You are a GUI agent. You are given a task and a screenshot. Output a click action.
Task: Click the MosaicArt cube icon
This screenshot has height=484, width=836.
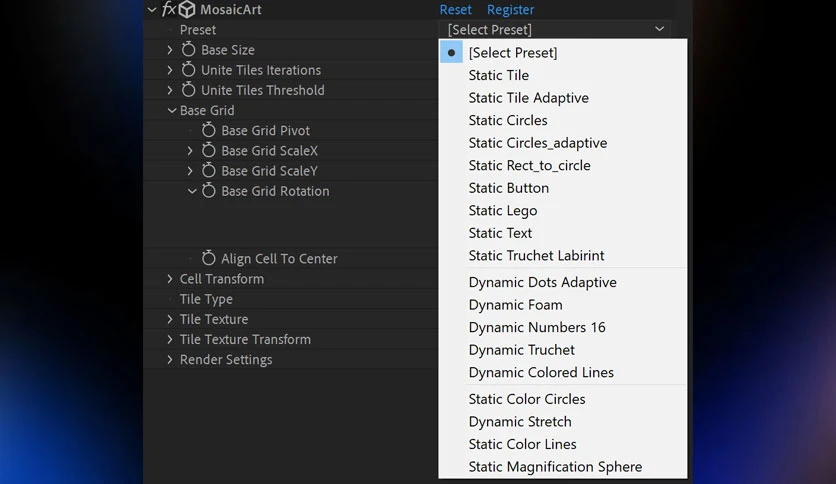tap(187, 9)
